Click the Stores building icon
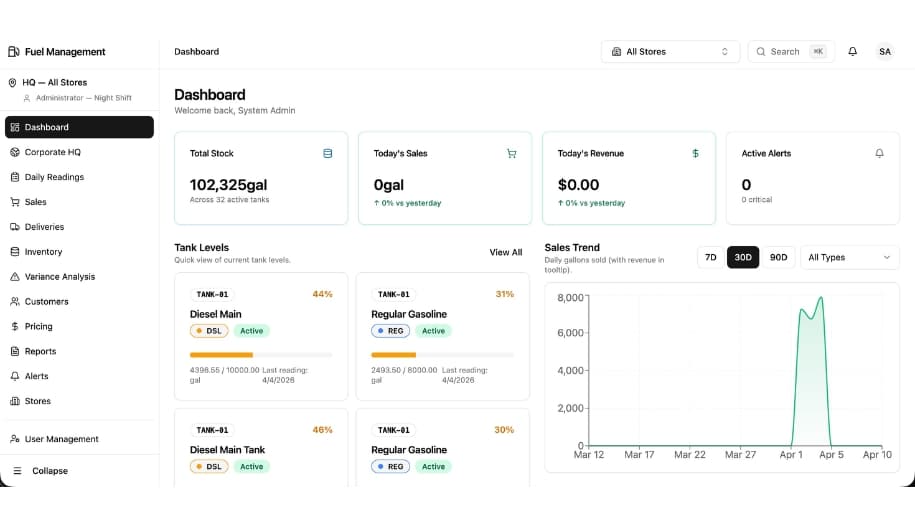The width and height of the screenshot is (915, 525). (x=15, y=401)
